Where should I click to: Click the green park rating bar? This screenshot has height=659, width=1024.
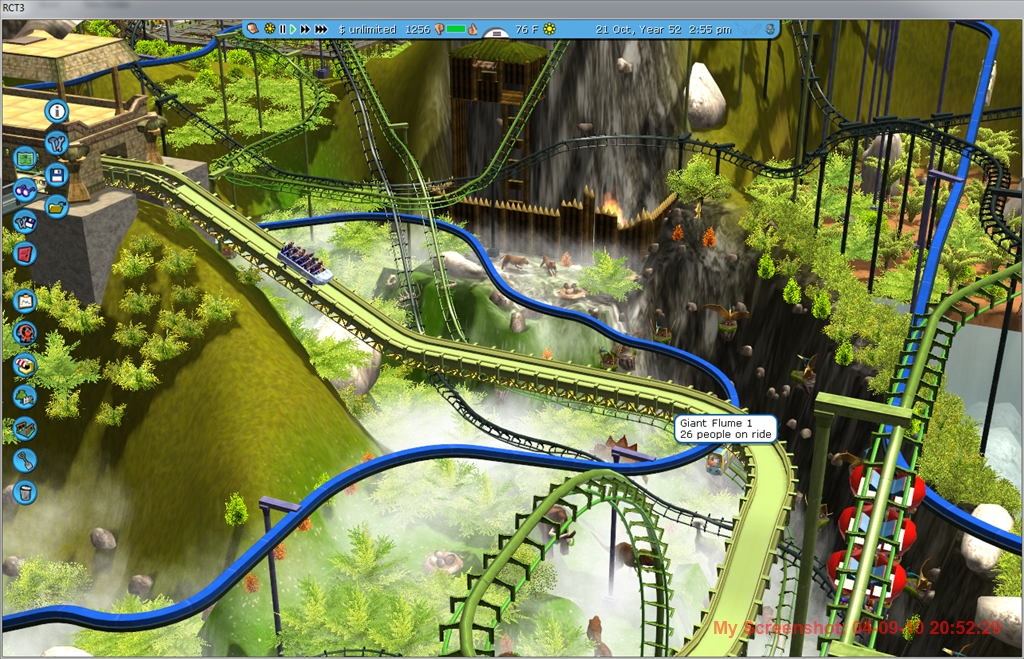click(x=457, y=30)
